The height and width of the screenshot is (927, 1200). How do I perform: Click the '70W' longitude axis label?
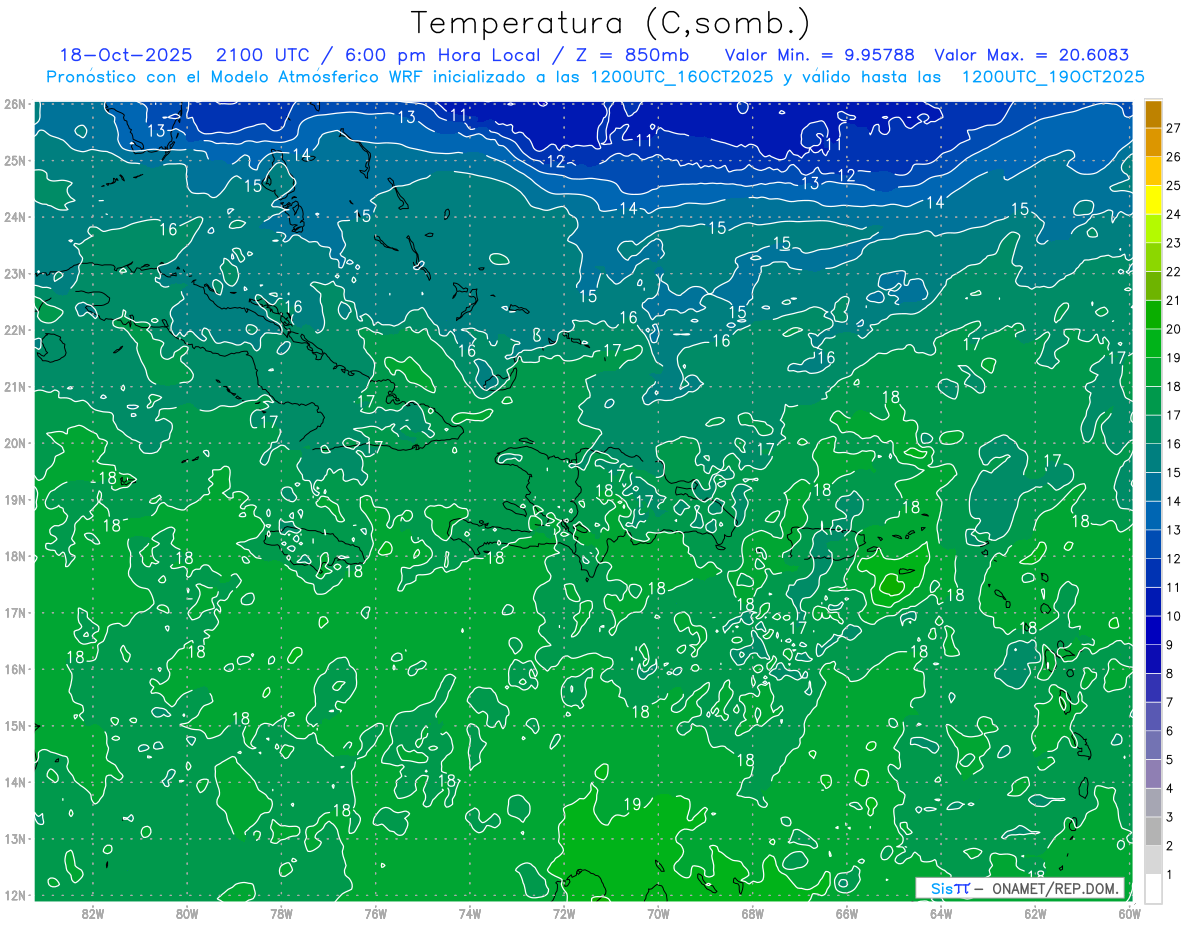click(658, 913)
